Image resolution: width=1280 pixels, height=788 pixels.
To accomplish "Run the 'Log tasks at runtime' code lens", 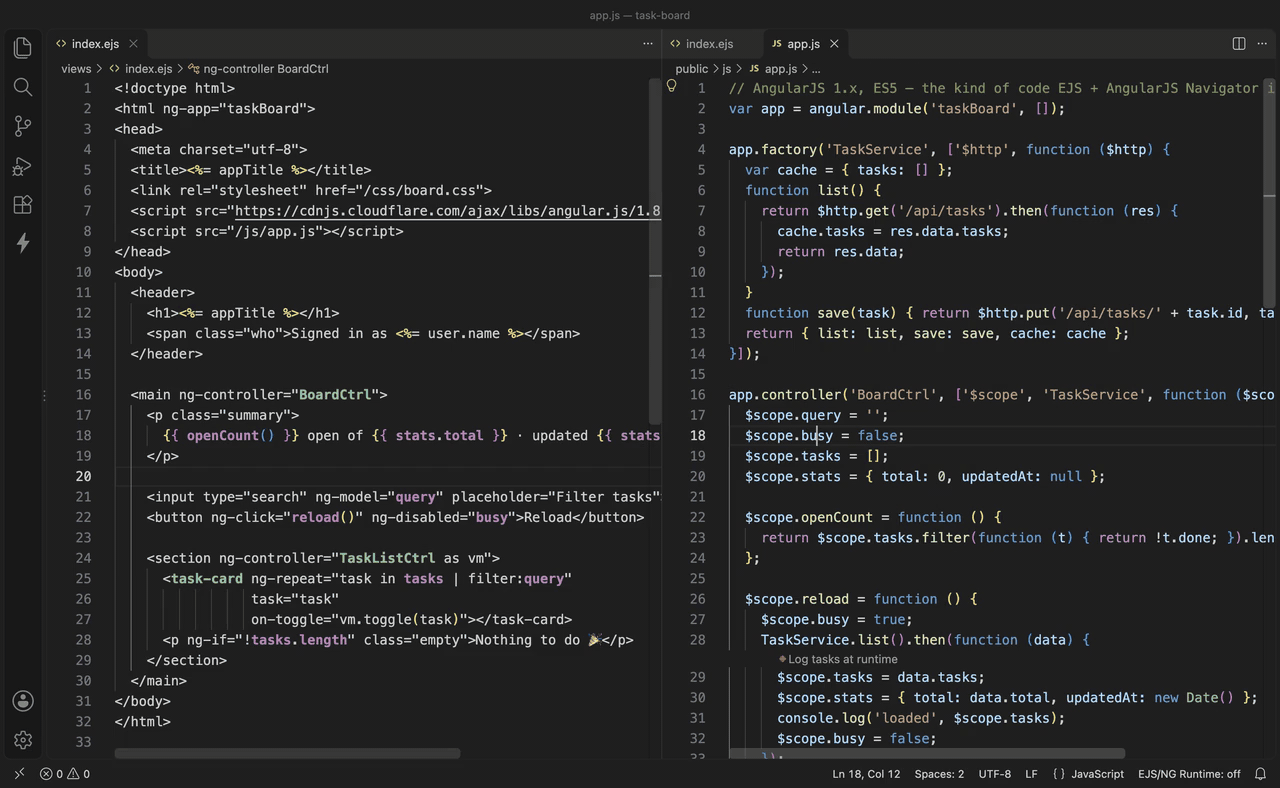I will point(838,659).
